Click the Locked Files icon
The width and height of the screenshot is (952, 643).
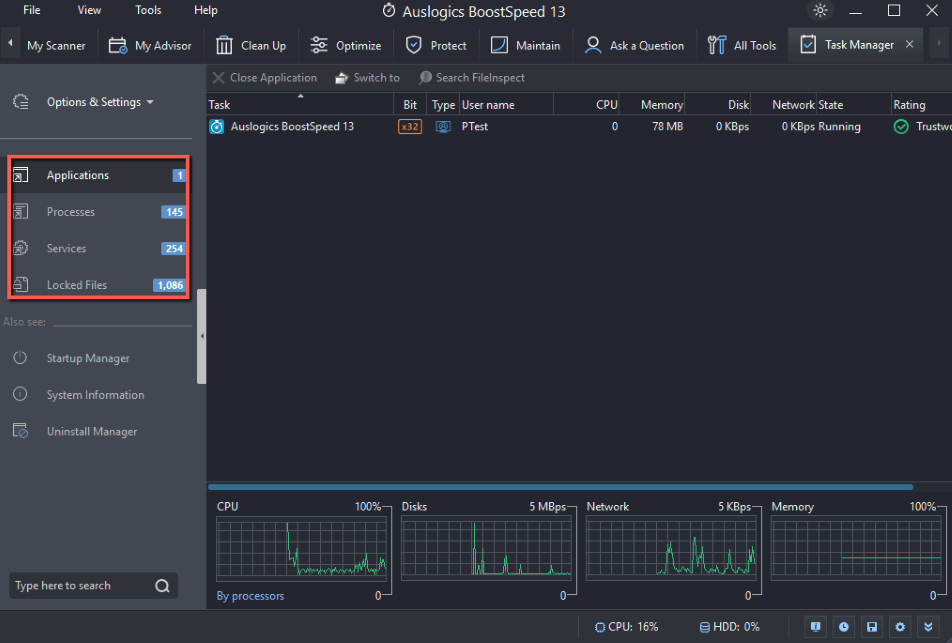(x=21, y=284)
